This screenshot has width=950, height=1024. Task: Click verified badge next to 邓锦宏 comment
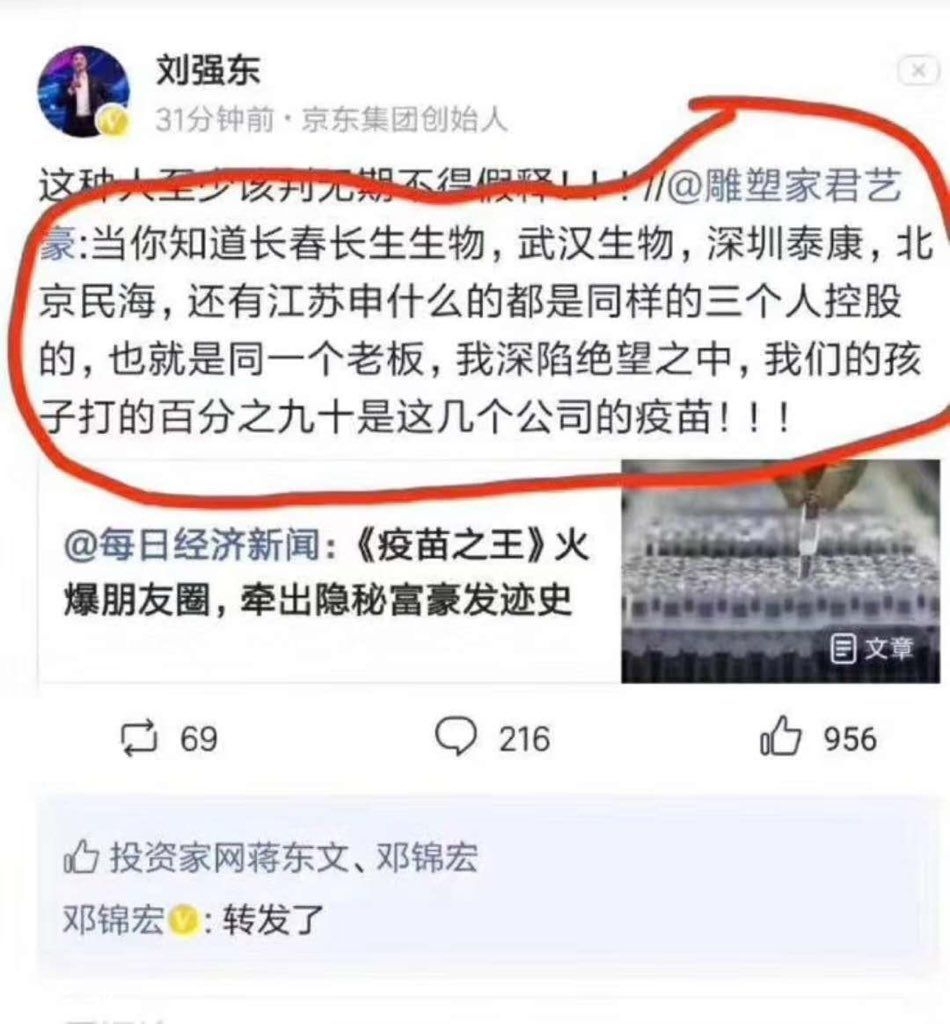(184, 920)
